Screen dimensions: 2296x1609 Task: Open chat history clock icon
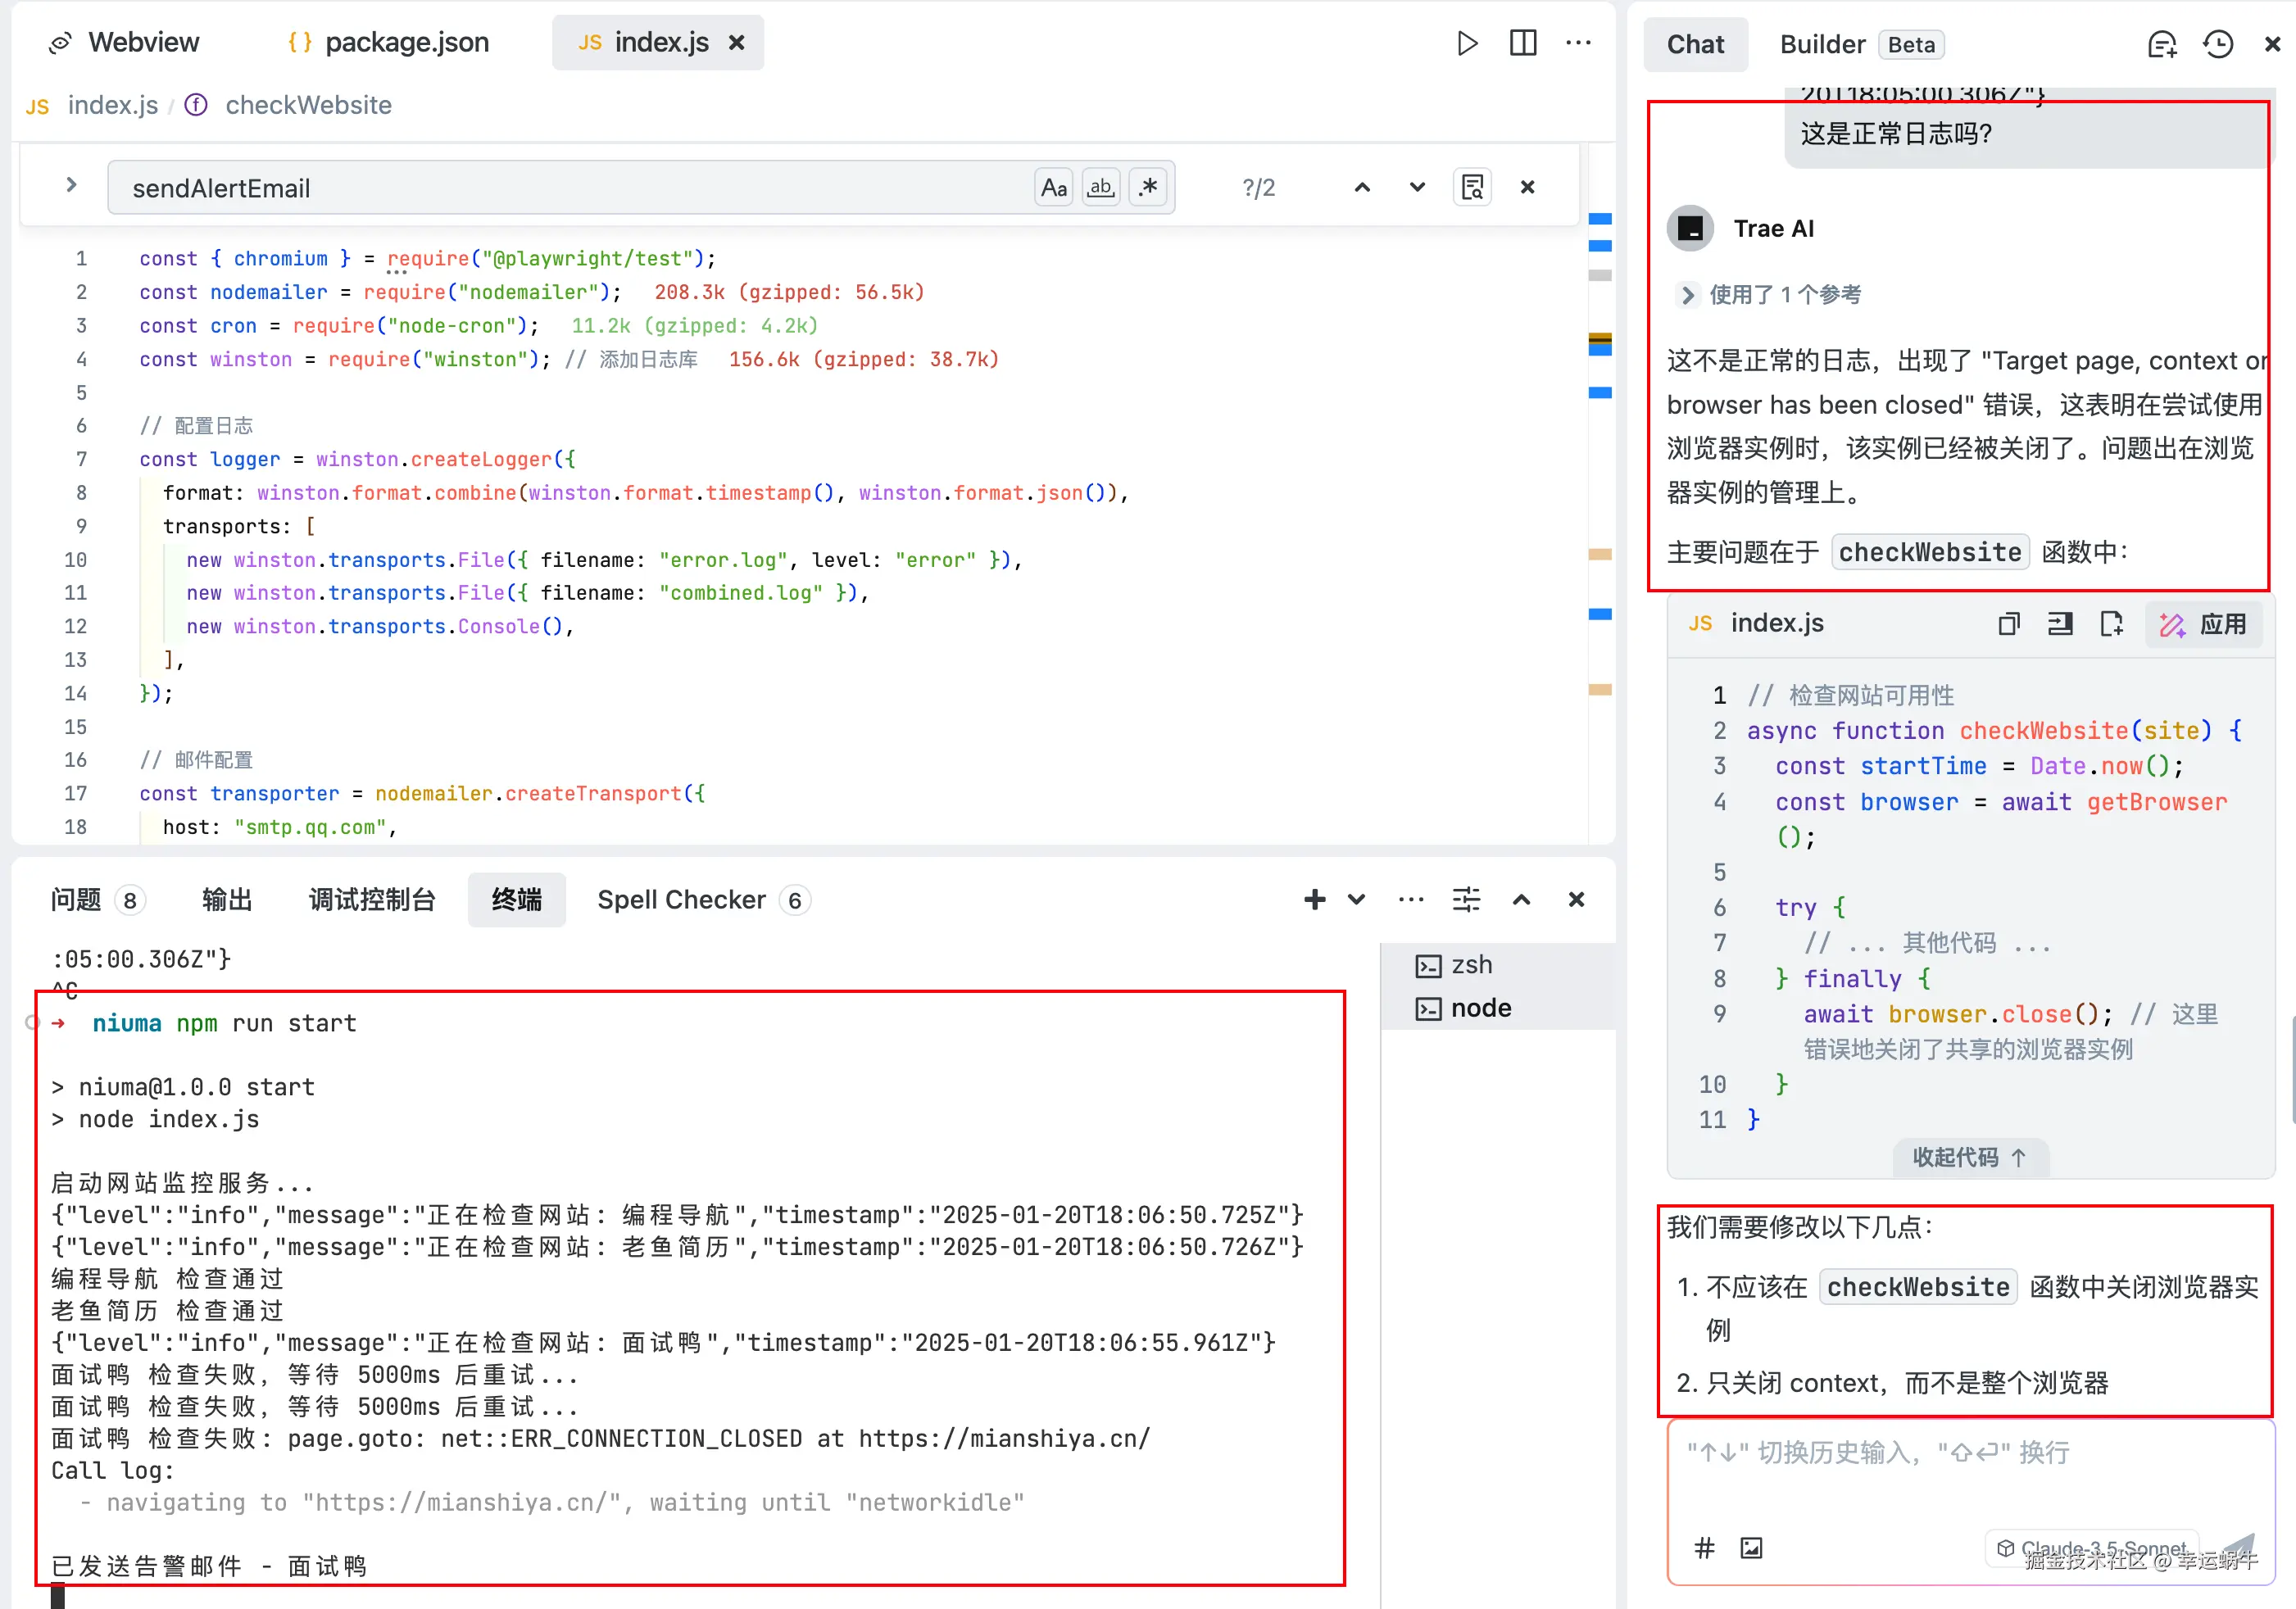pos(2217,45)
